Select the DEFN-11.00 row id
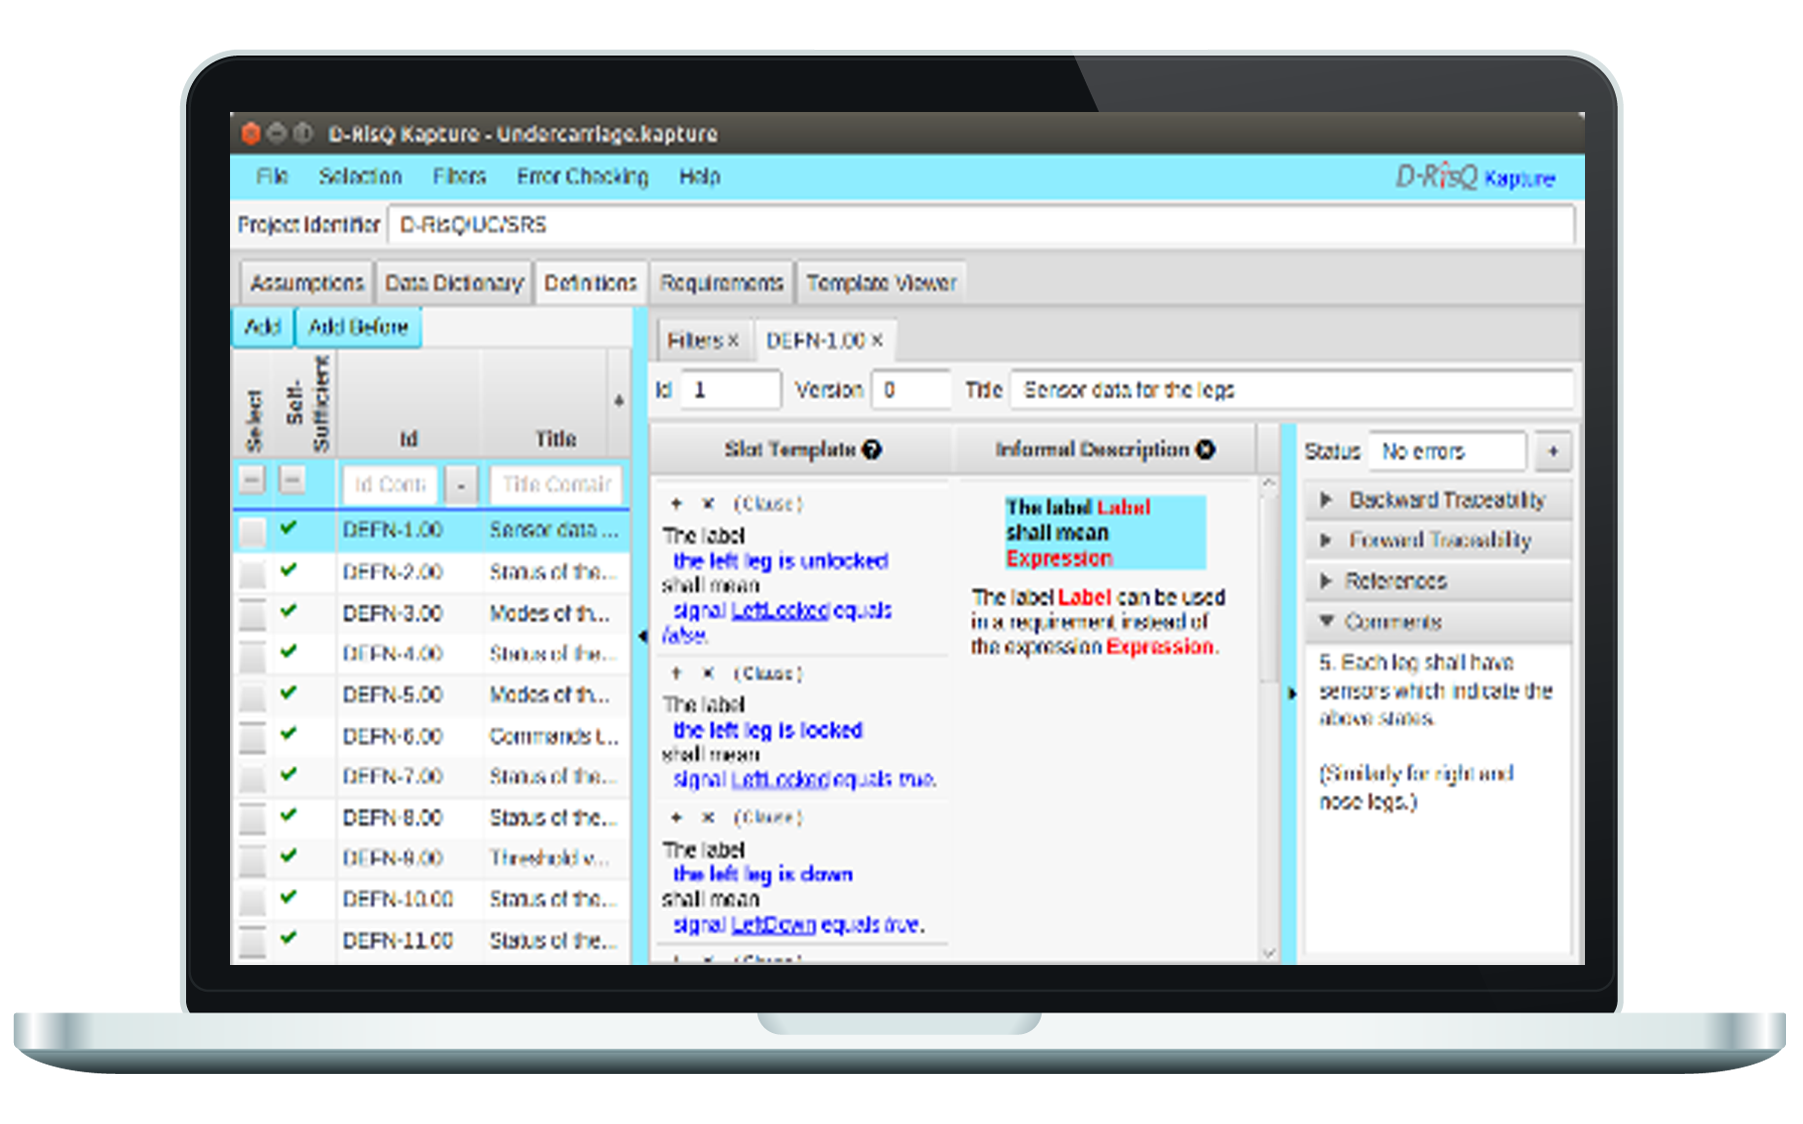Screen dimensions: 1803x1124 point(398,940)
